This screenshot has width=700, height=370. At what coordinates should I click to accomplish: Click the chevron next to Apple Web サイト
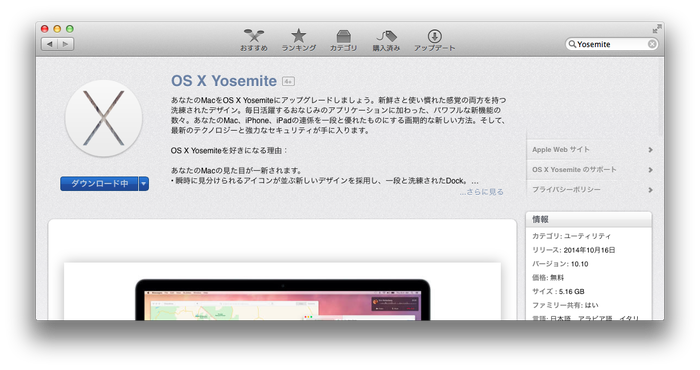[x=650, y=150]
